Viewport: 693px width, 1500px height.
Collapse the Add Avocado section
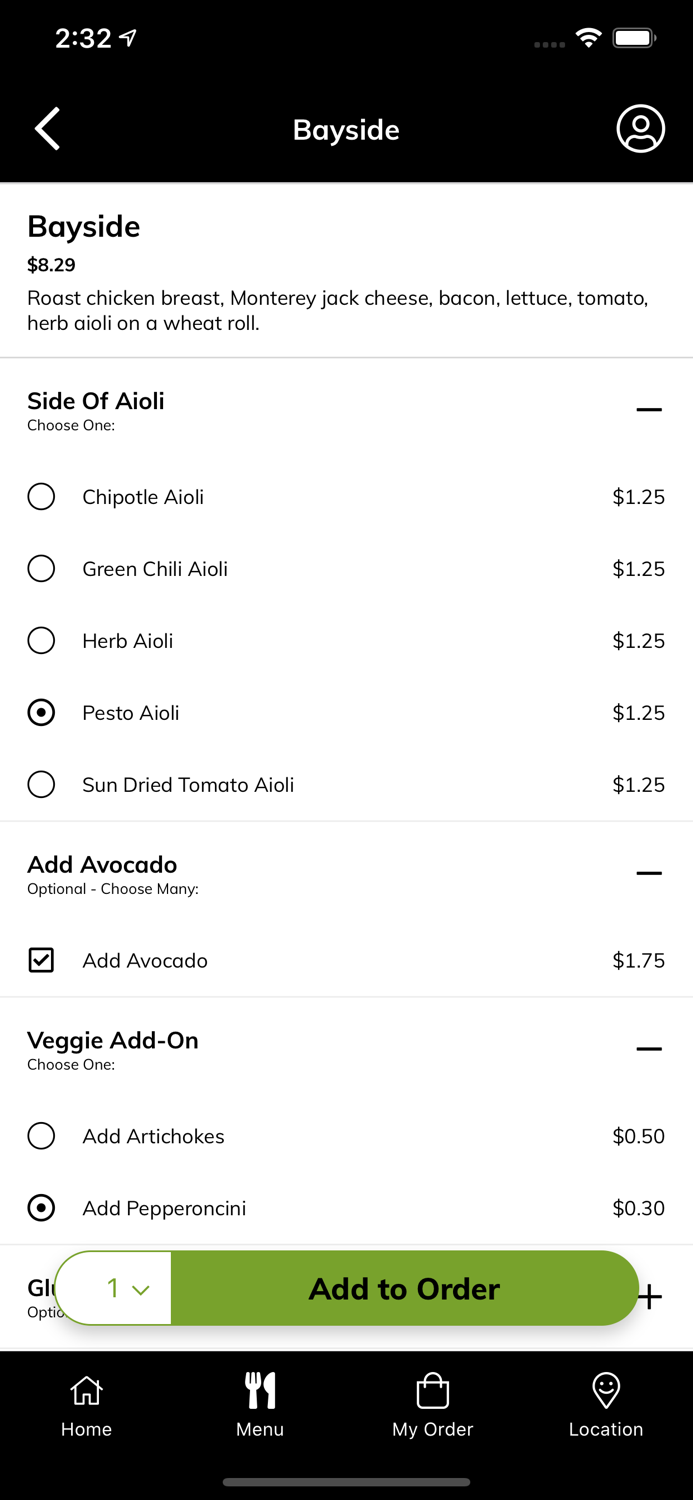(649, 873)
